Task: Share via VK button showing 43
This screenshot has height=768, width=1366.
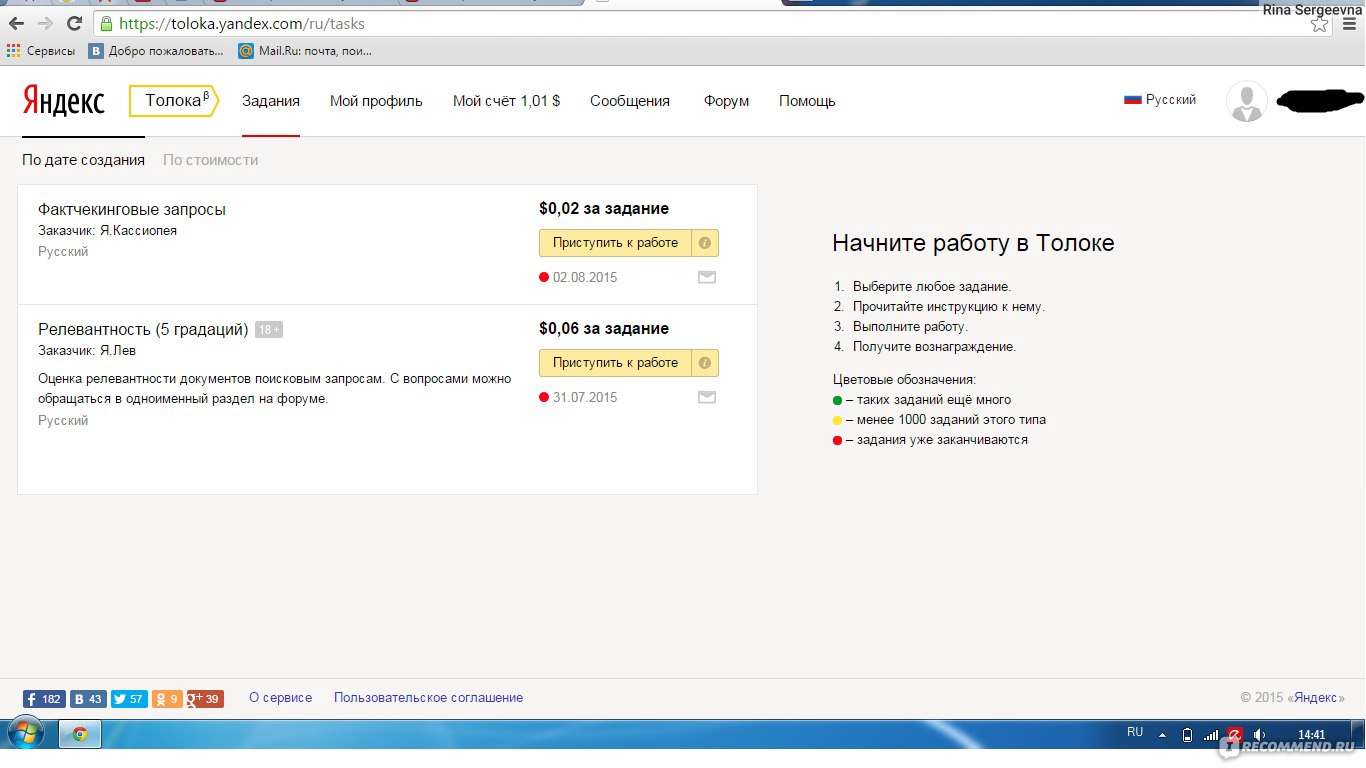Action: pyautogui.click(x=88, y=699)
